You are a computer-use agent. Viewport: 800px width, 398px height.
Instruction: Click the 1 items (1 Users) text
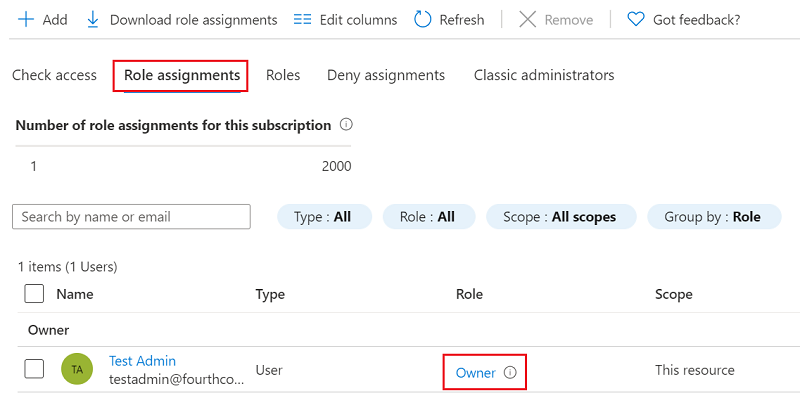(x=68, y=266)
